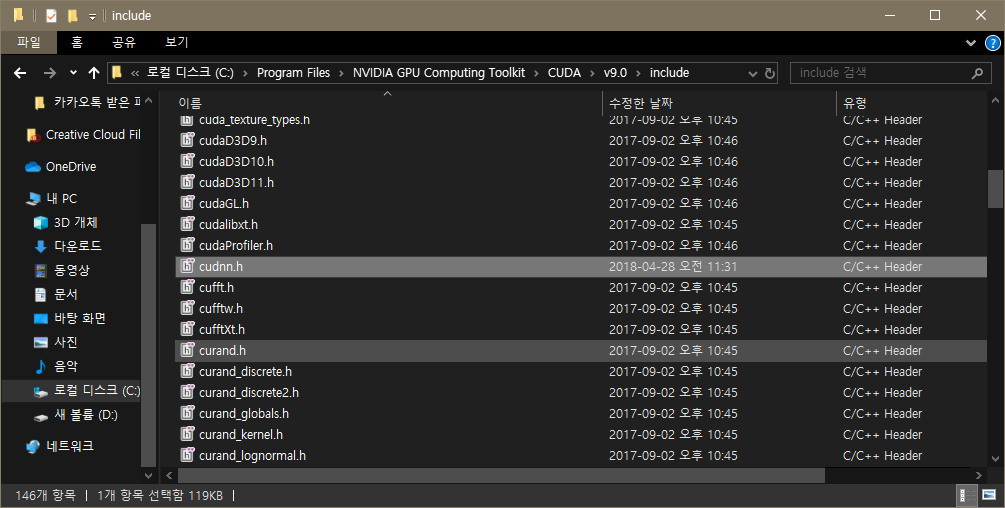Screen dimensions: 1005x508
Task: Open the Help question mark icon
Action: 992,43
